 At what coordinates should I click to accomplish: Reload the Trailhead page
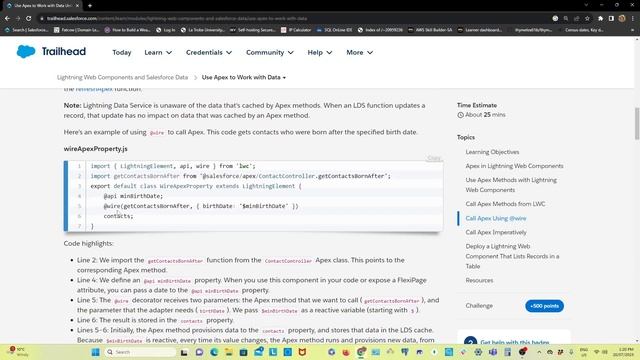pos(29,18)
